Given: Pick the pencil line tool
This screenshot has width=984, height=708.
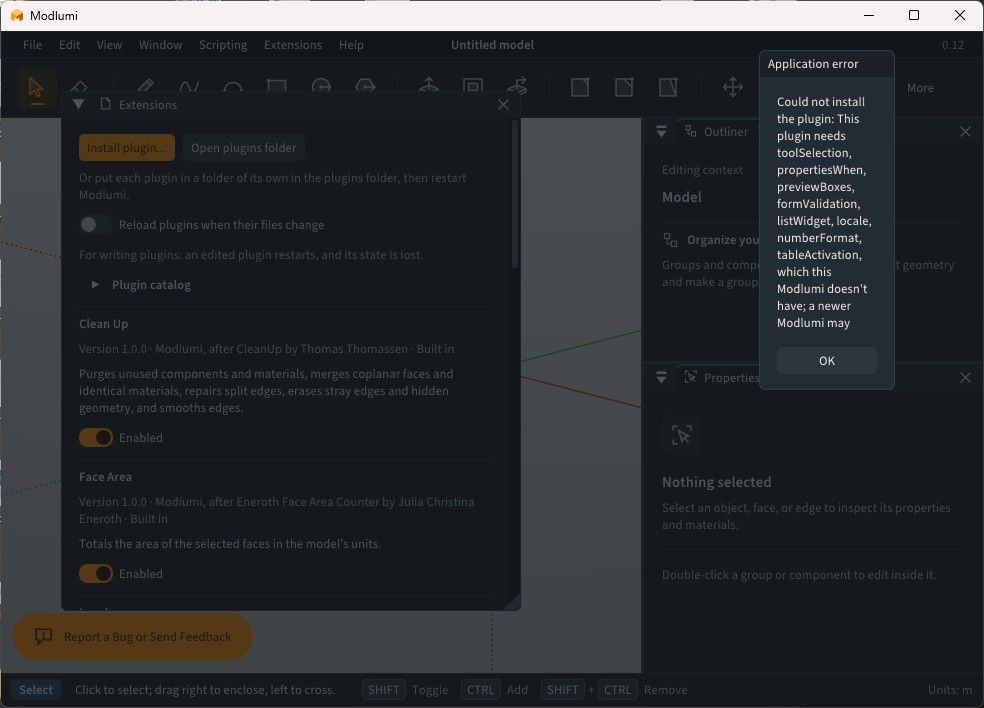Looking at the screenshot, I should [145, 87].
